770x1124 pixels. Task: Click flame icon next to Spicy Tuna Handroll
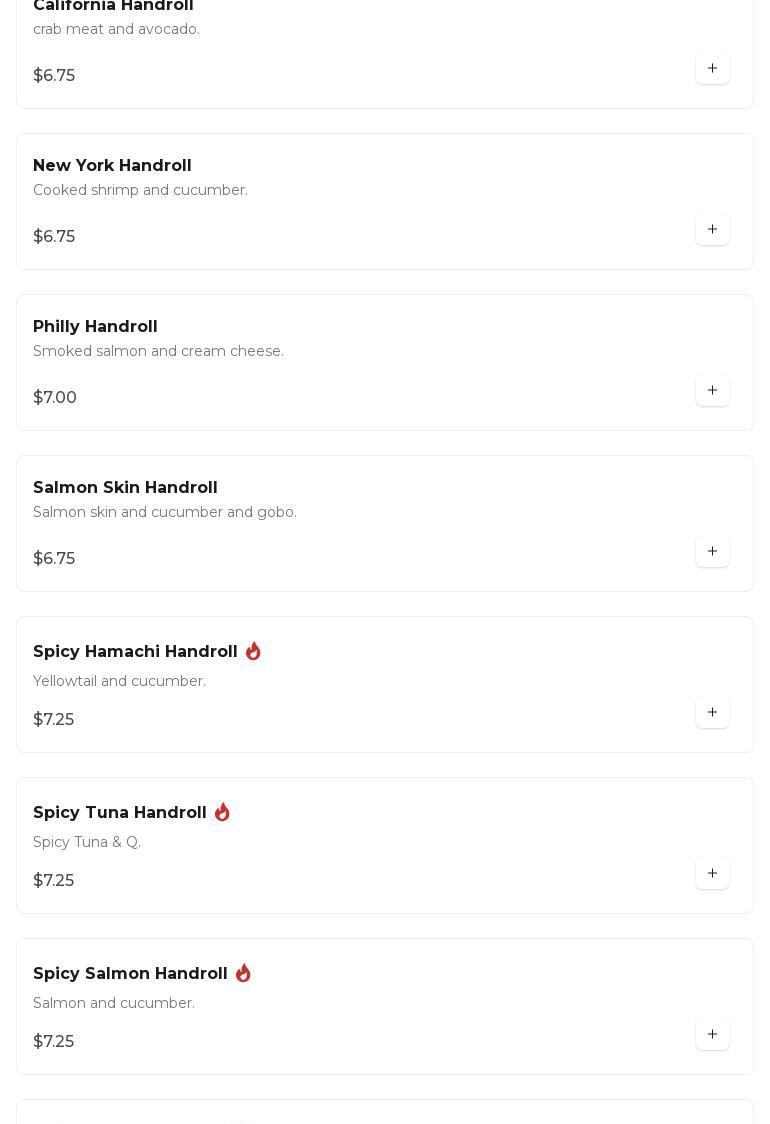click(222, 812)
